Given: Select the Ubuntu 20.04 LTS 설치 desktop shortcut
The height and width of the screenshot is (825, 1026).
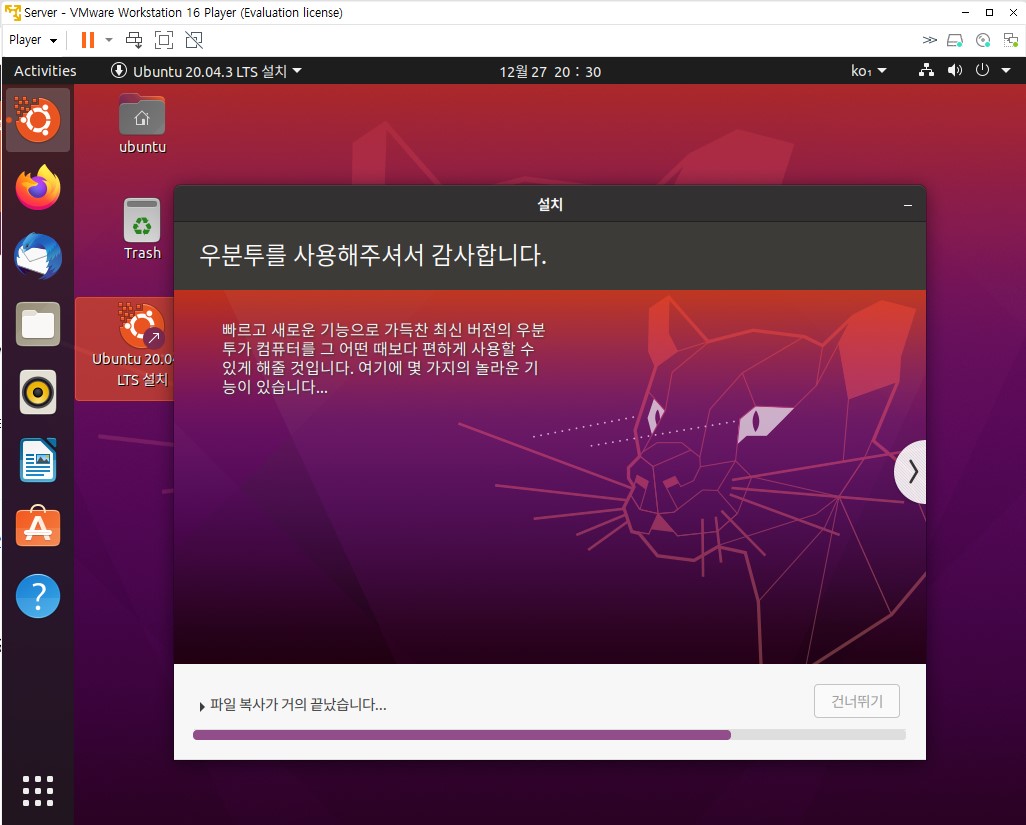Looking at the screenshot, I should [x=126, y=348].
